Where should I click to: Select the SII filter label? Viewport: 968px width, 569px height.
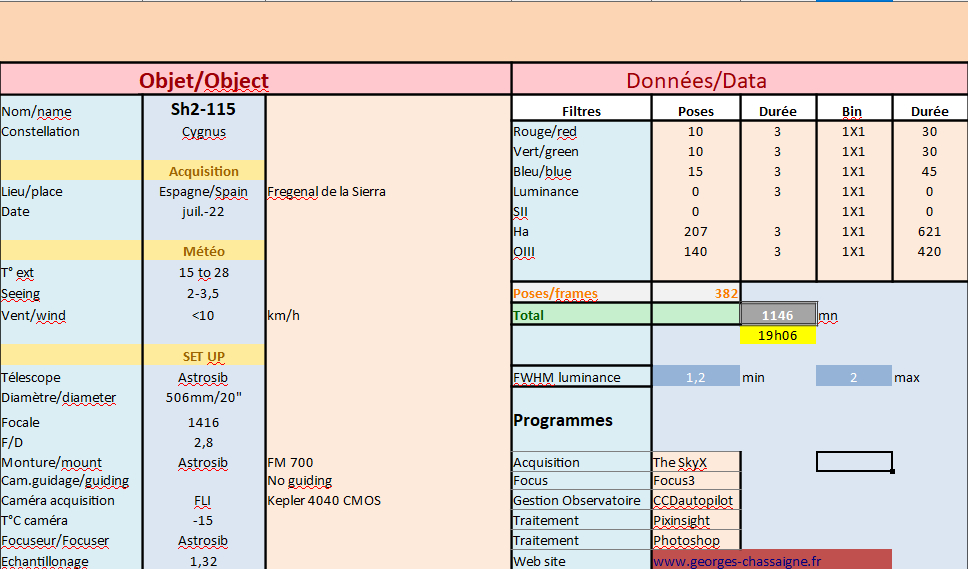pos(582,212)
